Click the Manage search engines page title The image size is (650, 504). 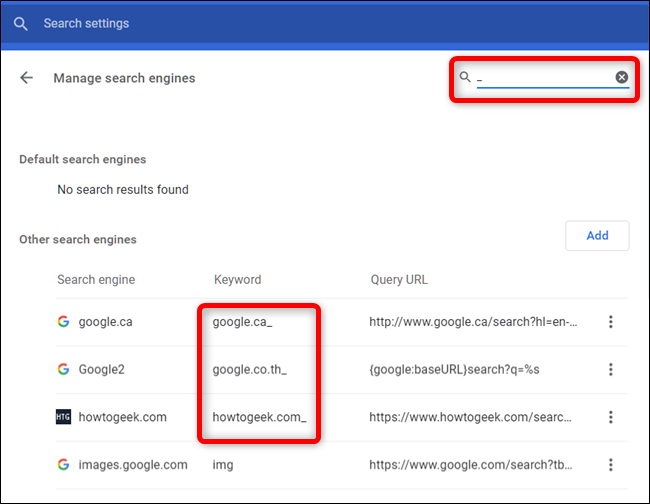(124, 78)
